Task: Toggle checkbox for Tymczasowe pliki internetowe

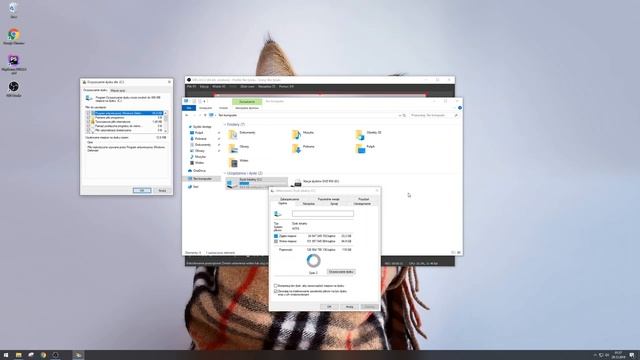Action: point(88,122)
